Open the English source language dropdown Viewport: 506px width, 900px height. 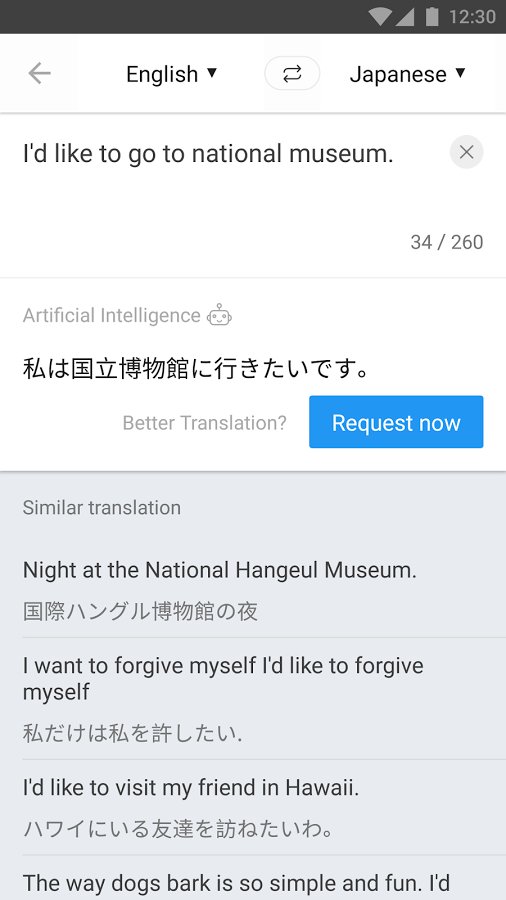click(172, 74)
